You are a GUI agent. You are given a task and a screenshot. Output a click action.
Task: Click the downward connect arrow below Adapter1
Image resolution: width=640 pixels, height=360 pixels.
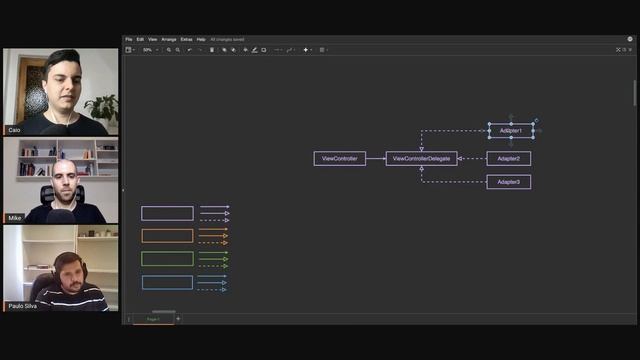[511, 144]
